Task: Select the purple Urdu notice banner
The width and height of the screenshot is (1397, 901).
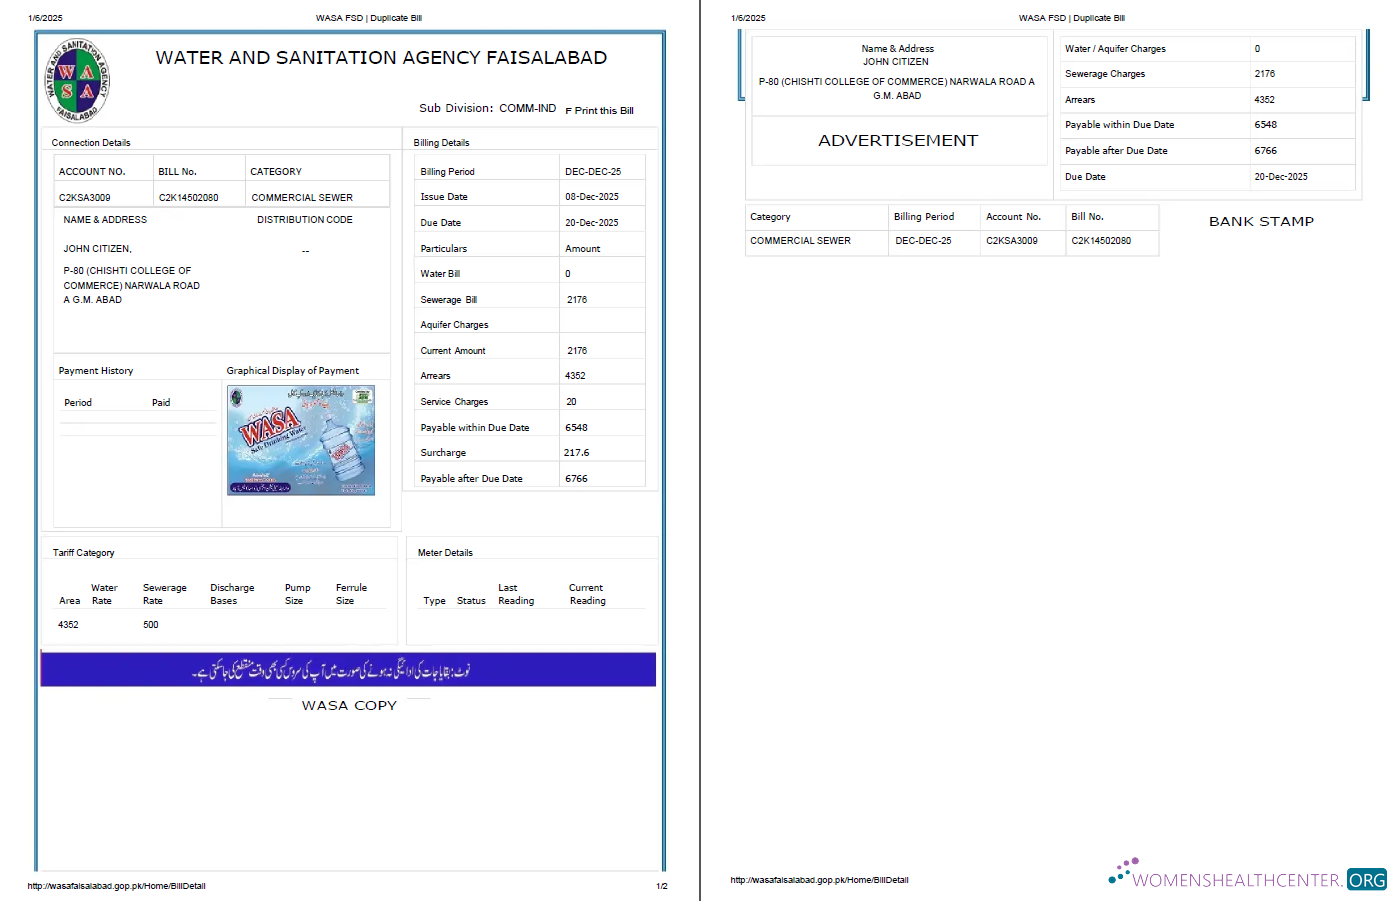Action: tap(348, 669)
